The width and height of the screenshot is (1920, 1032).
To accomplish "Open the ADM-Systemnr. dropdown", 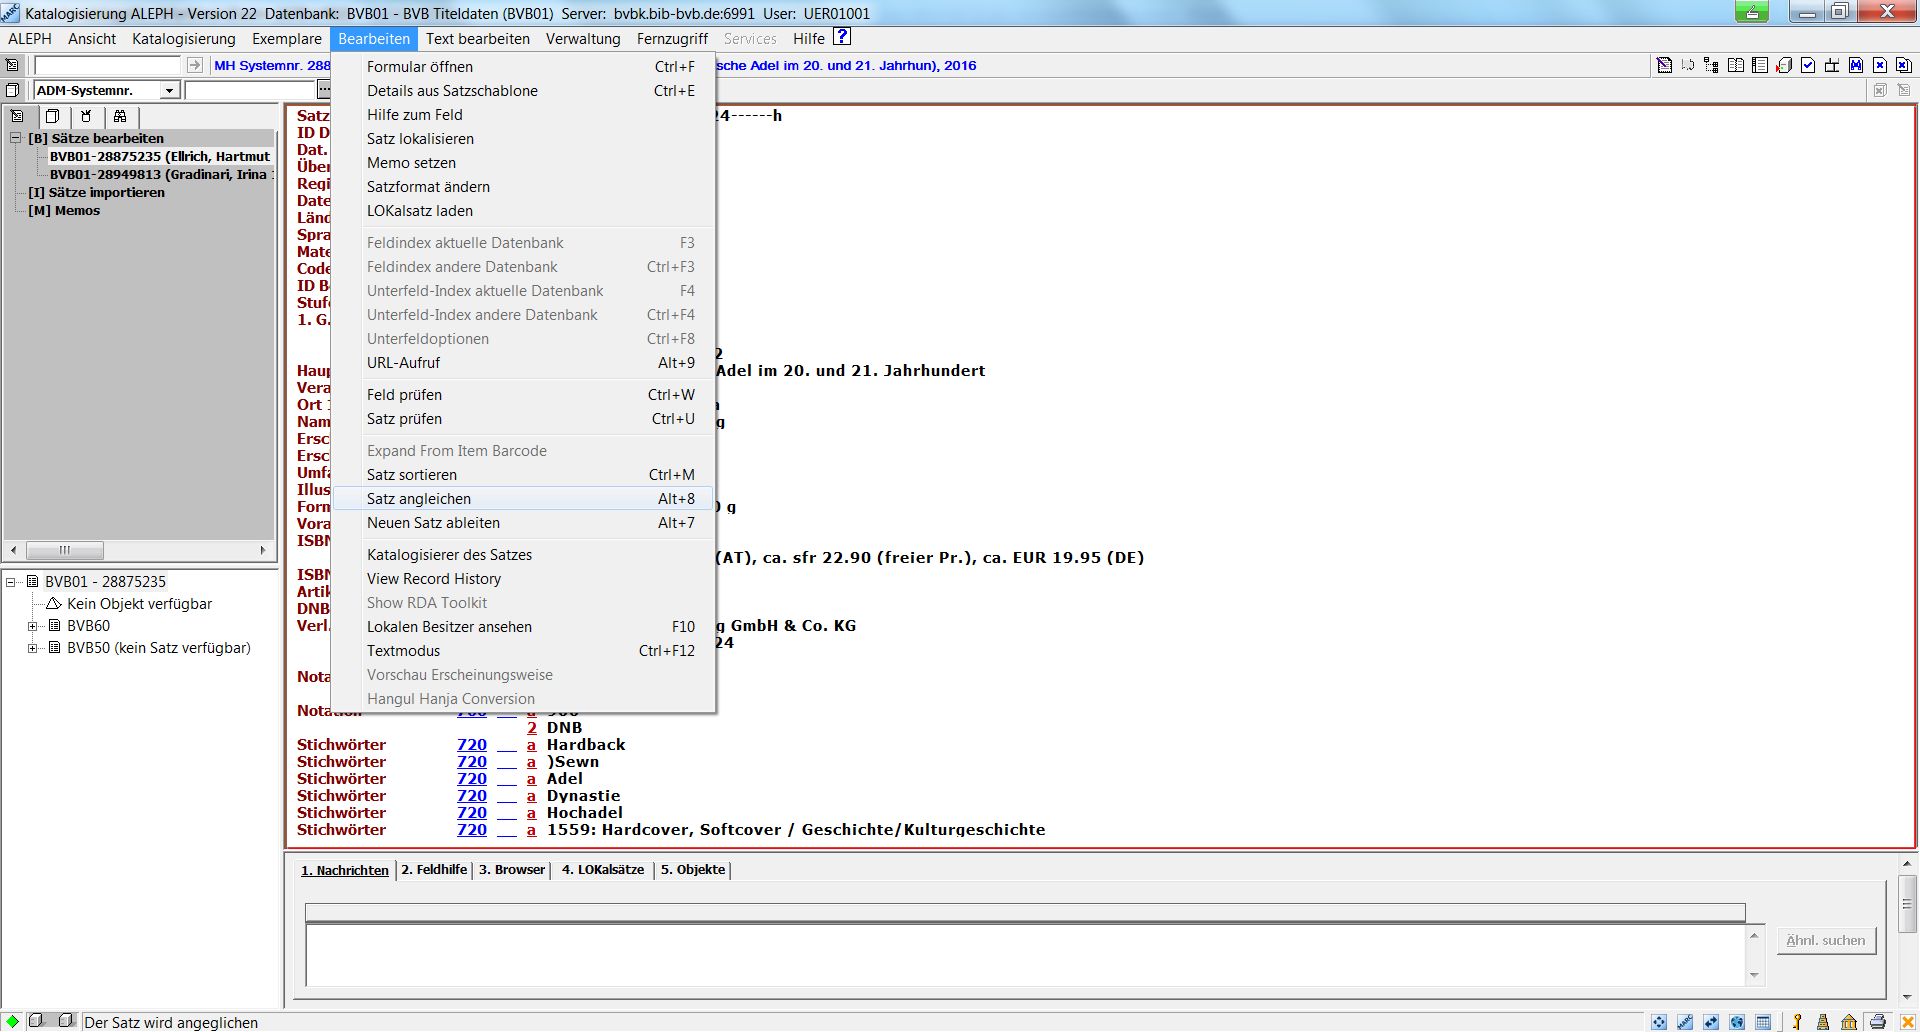I will pos(169,91).
